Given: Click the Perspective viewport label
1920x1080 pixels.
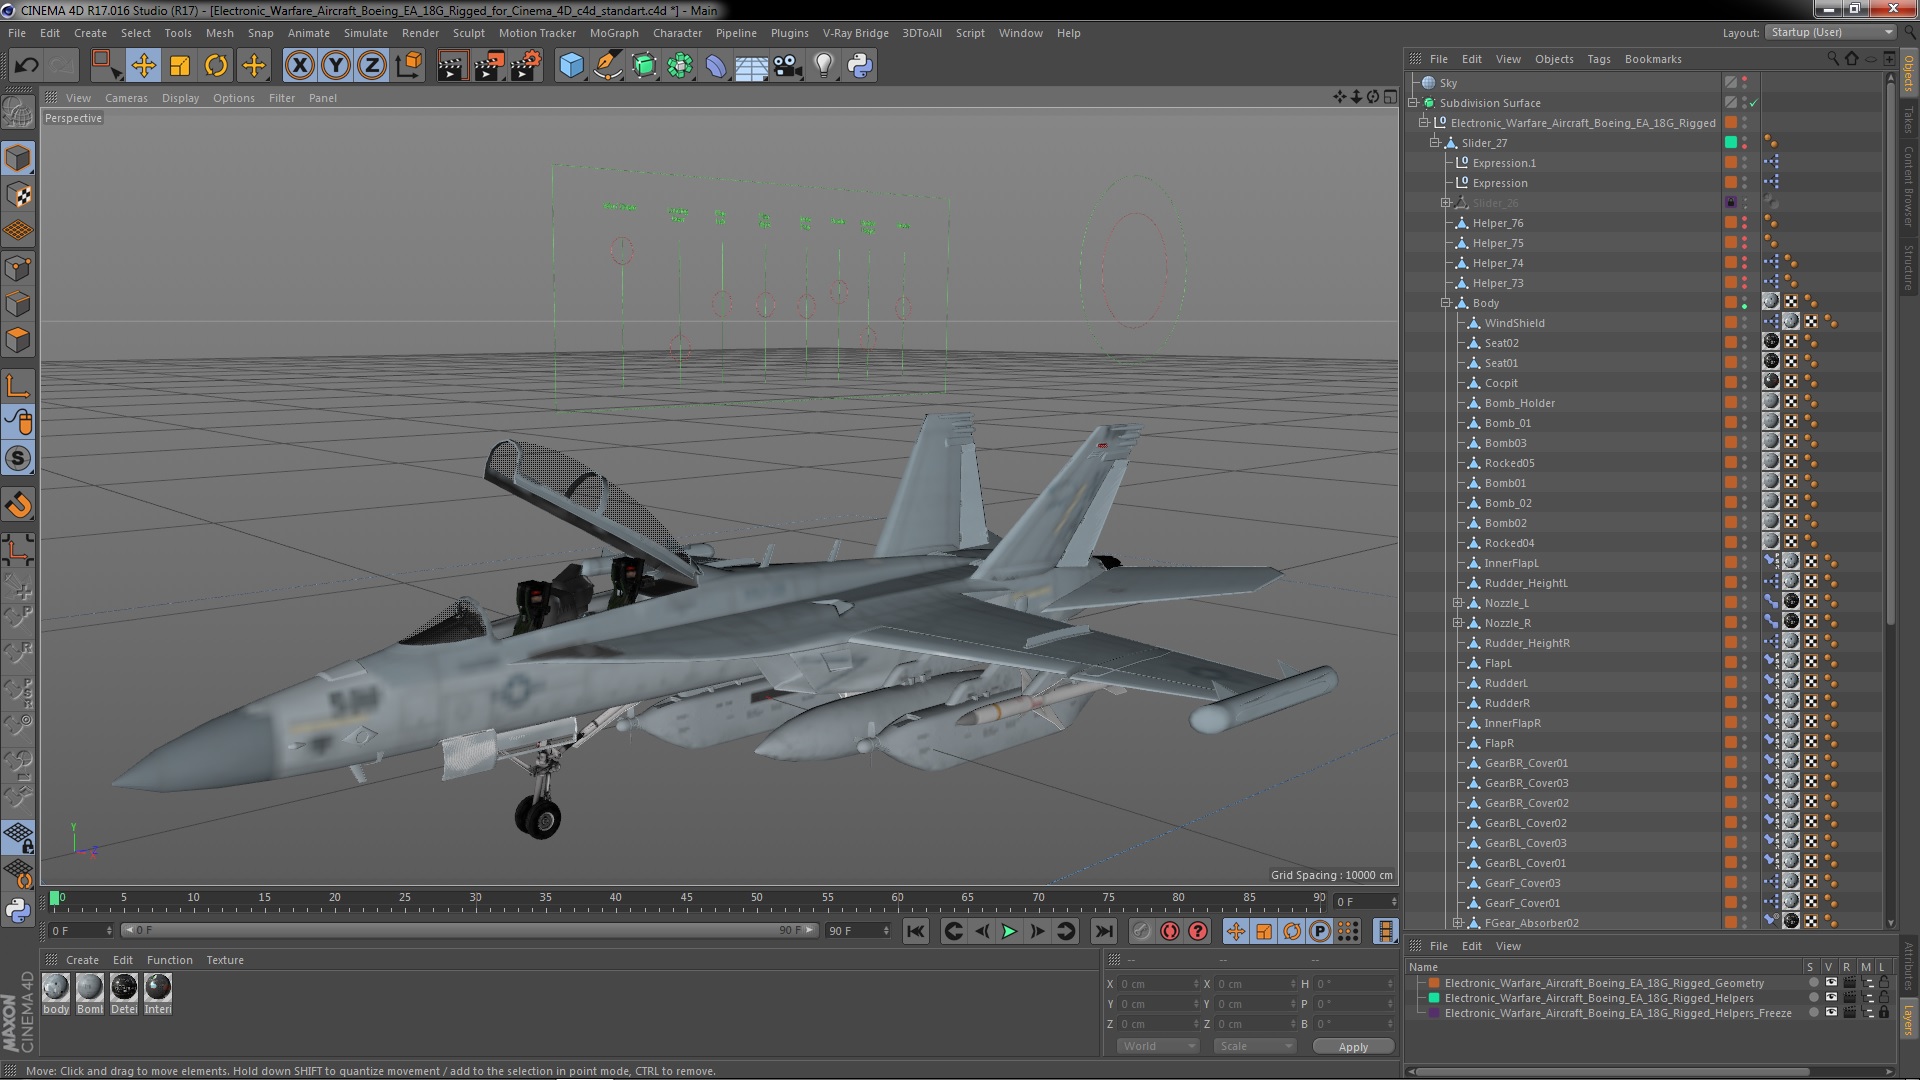Looking at the screenshot, I should (73, 118).
